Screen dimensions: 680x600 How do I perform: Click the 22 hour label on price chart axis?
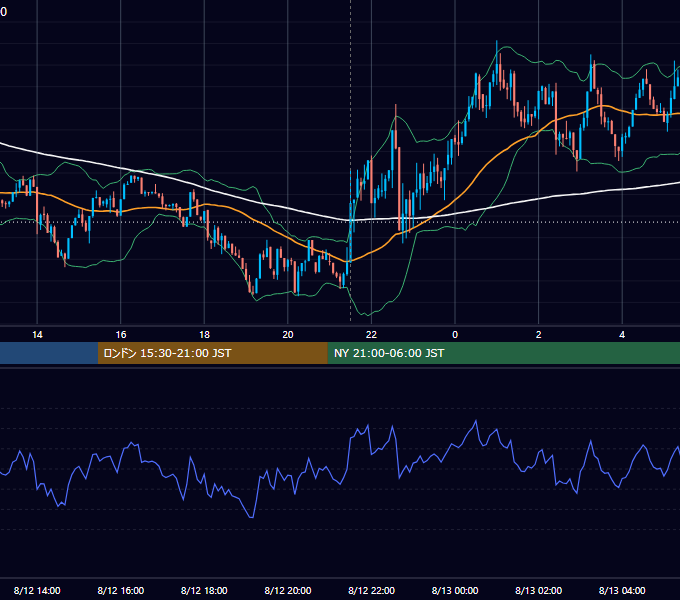371,335
